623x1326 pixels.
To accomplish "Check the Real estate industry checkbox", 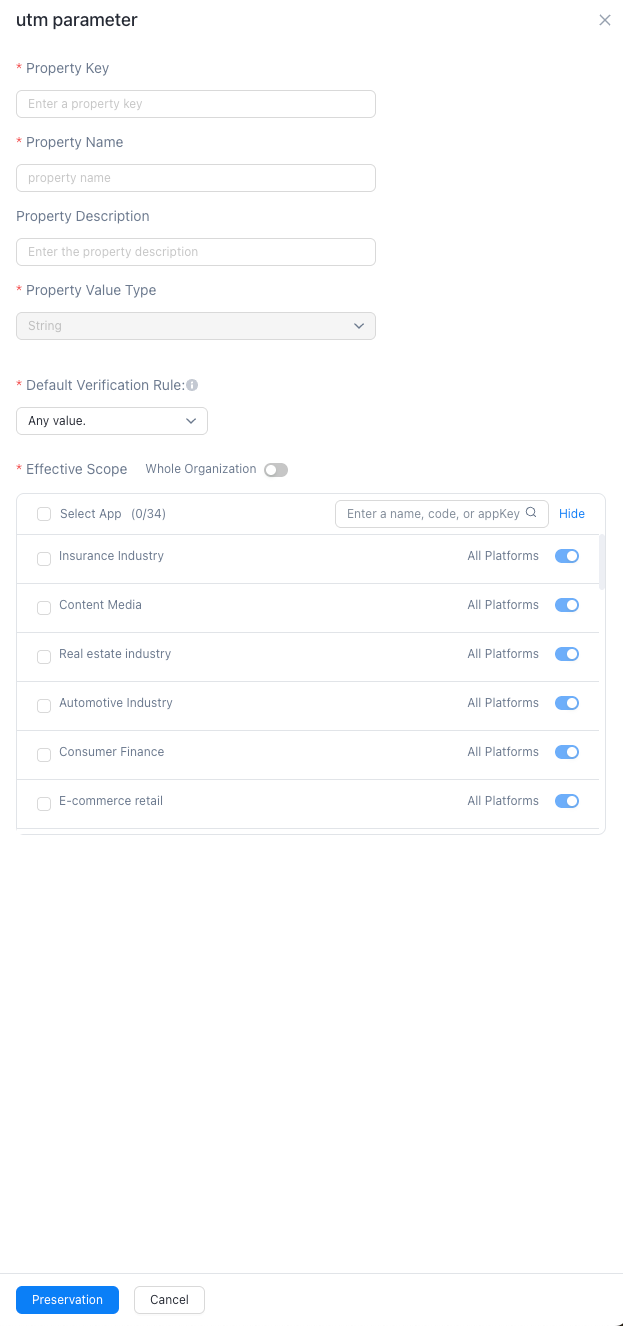I will tap(44, 657).
